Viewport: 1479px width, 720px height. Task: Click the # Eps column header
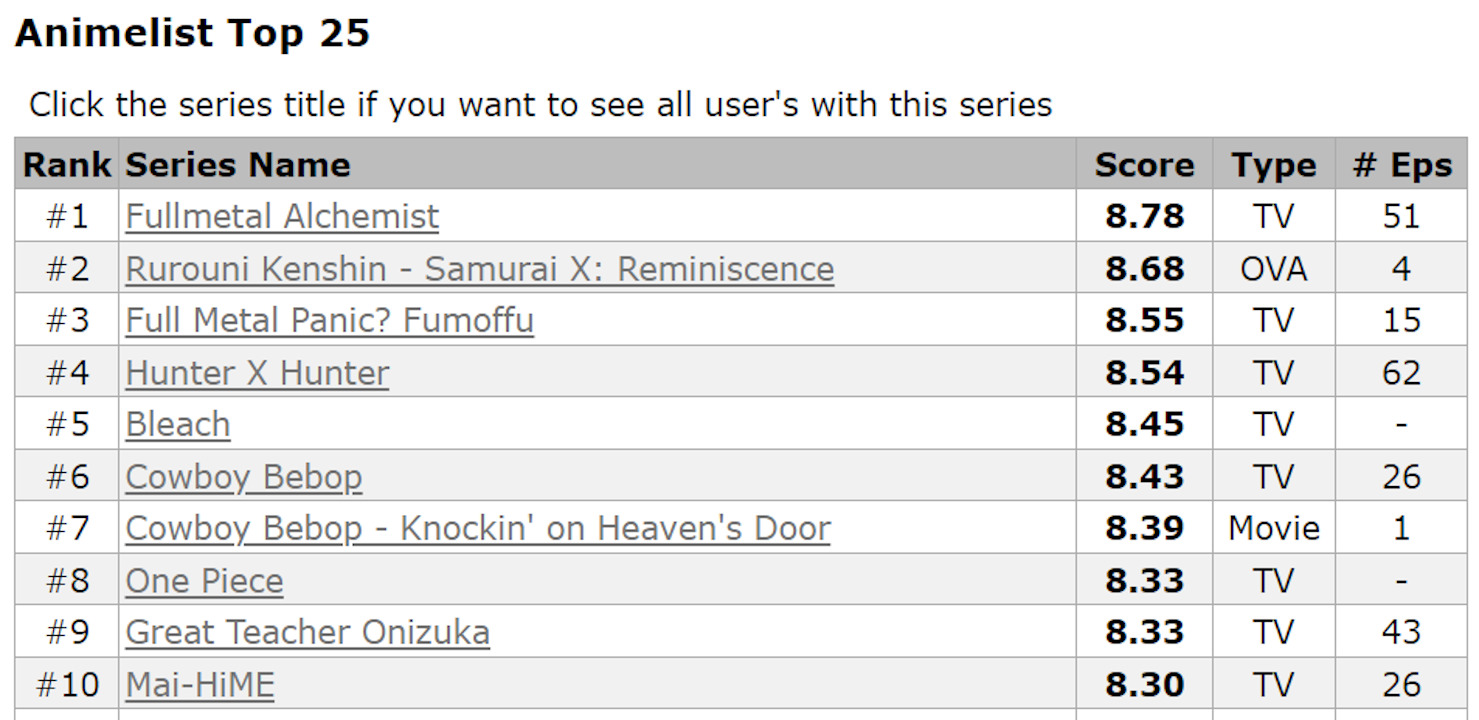[x=1401, y=165]
